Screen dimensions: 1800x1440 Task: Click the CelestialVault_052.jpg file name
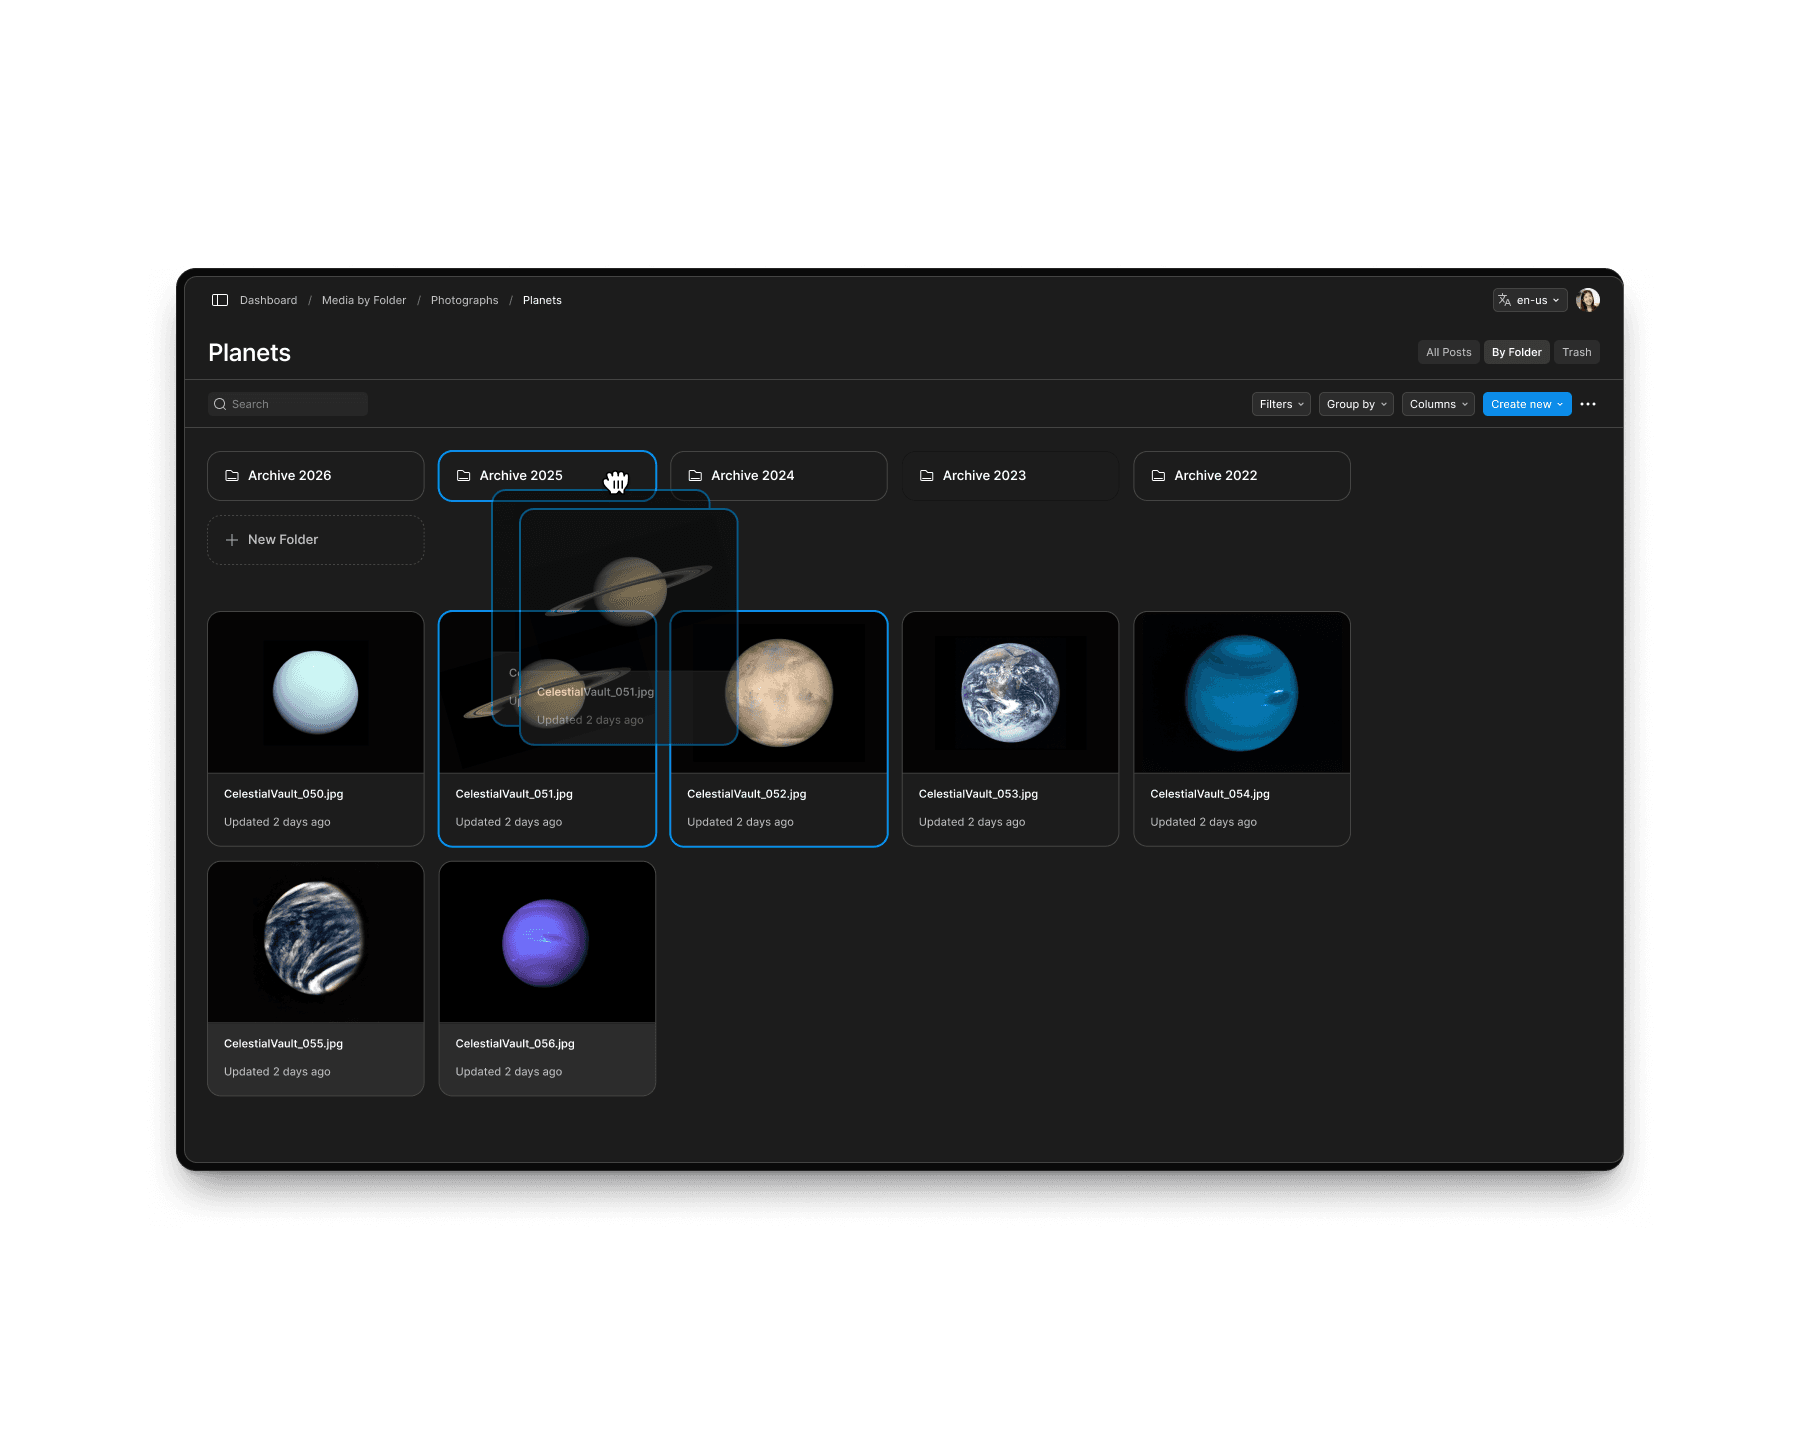(x=746, y=794)
